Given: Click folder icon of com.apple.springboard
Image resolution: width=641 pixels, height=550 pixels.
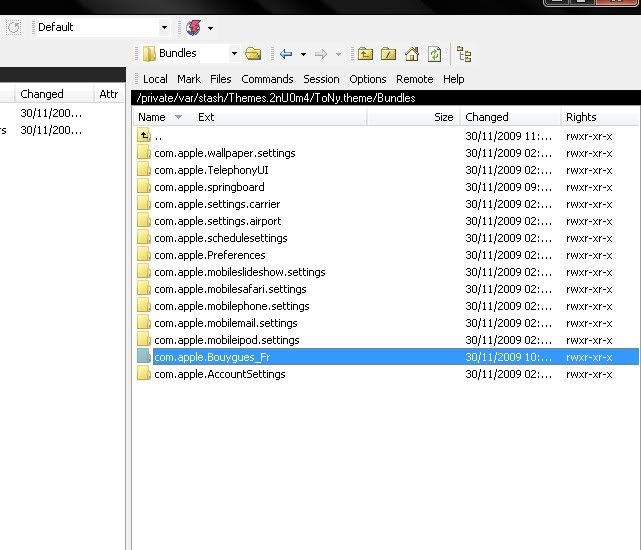Looking at the screenshot, I should click(144, 187).
